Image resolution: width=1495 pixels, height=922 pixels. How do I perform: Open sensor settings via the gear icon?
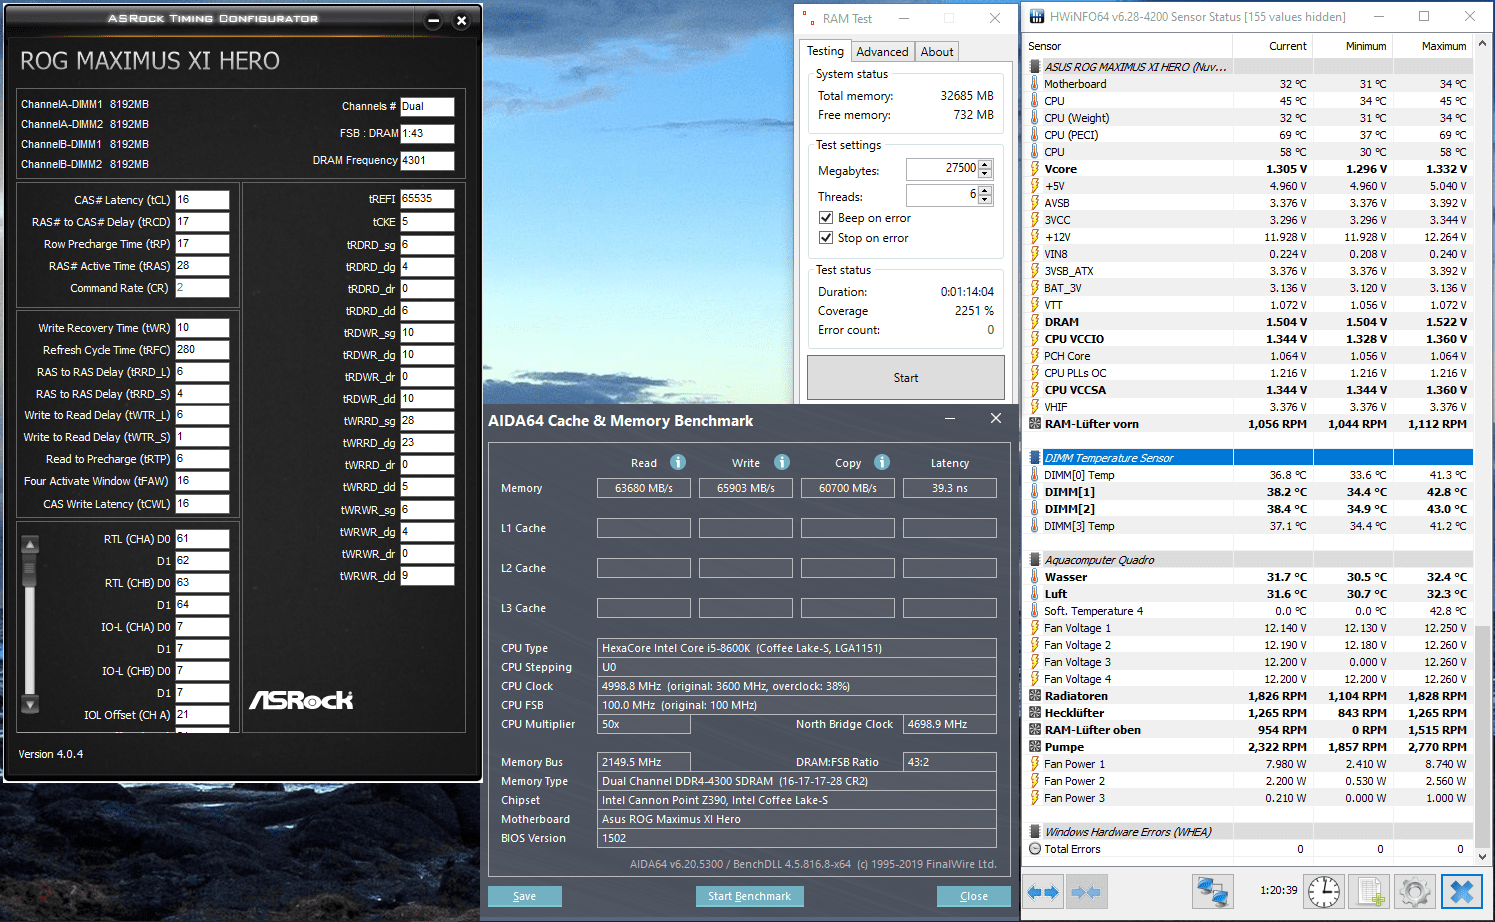click(x=1415, y=891)
